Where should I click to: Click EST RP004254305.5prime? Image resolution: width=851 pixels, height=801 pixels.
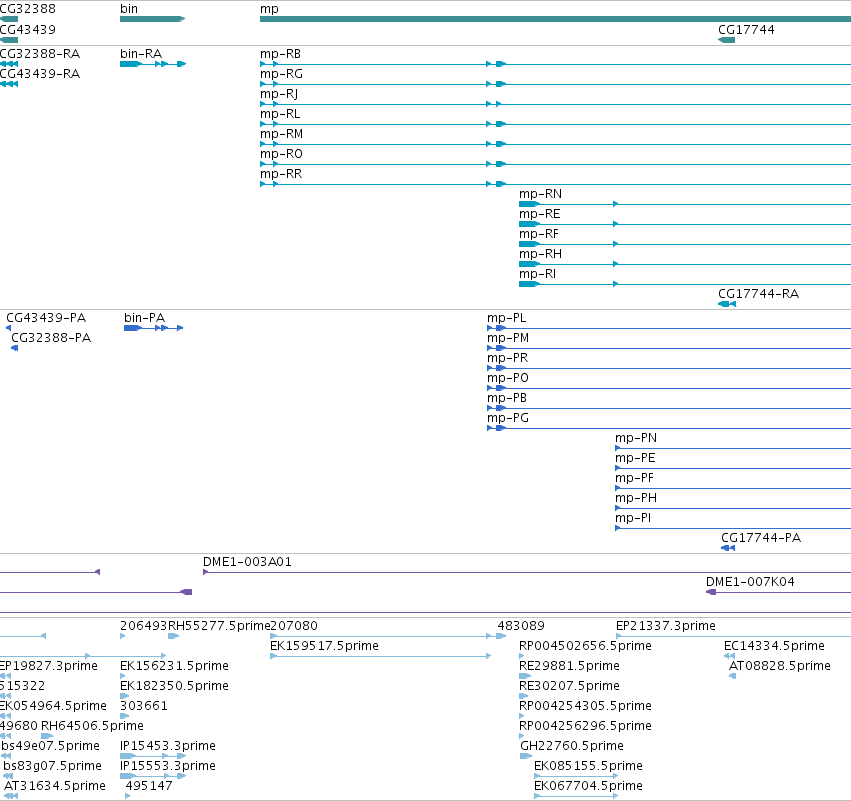coord(585,707)
